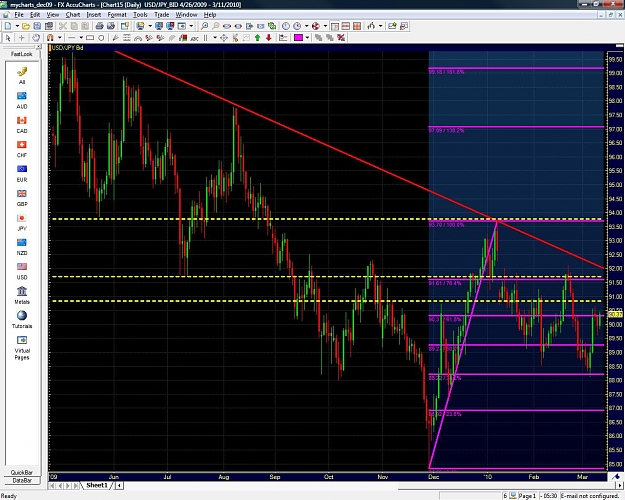
Task: Select CHF in FastLook panel
Action: [x=22, y=149]
